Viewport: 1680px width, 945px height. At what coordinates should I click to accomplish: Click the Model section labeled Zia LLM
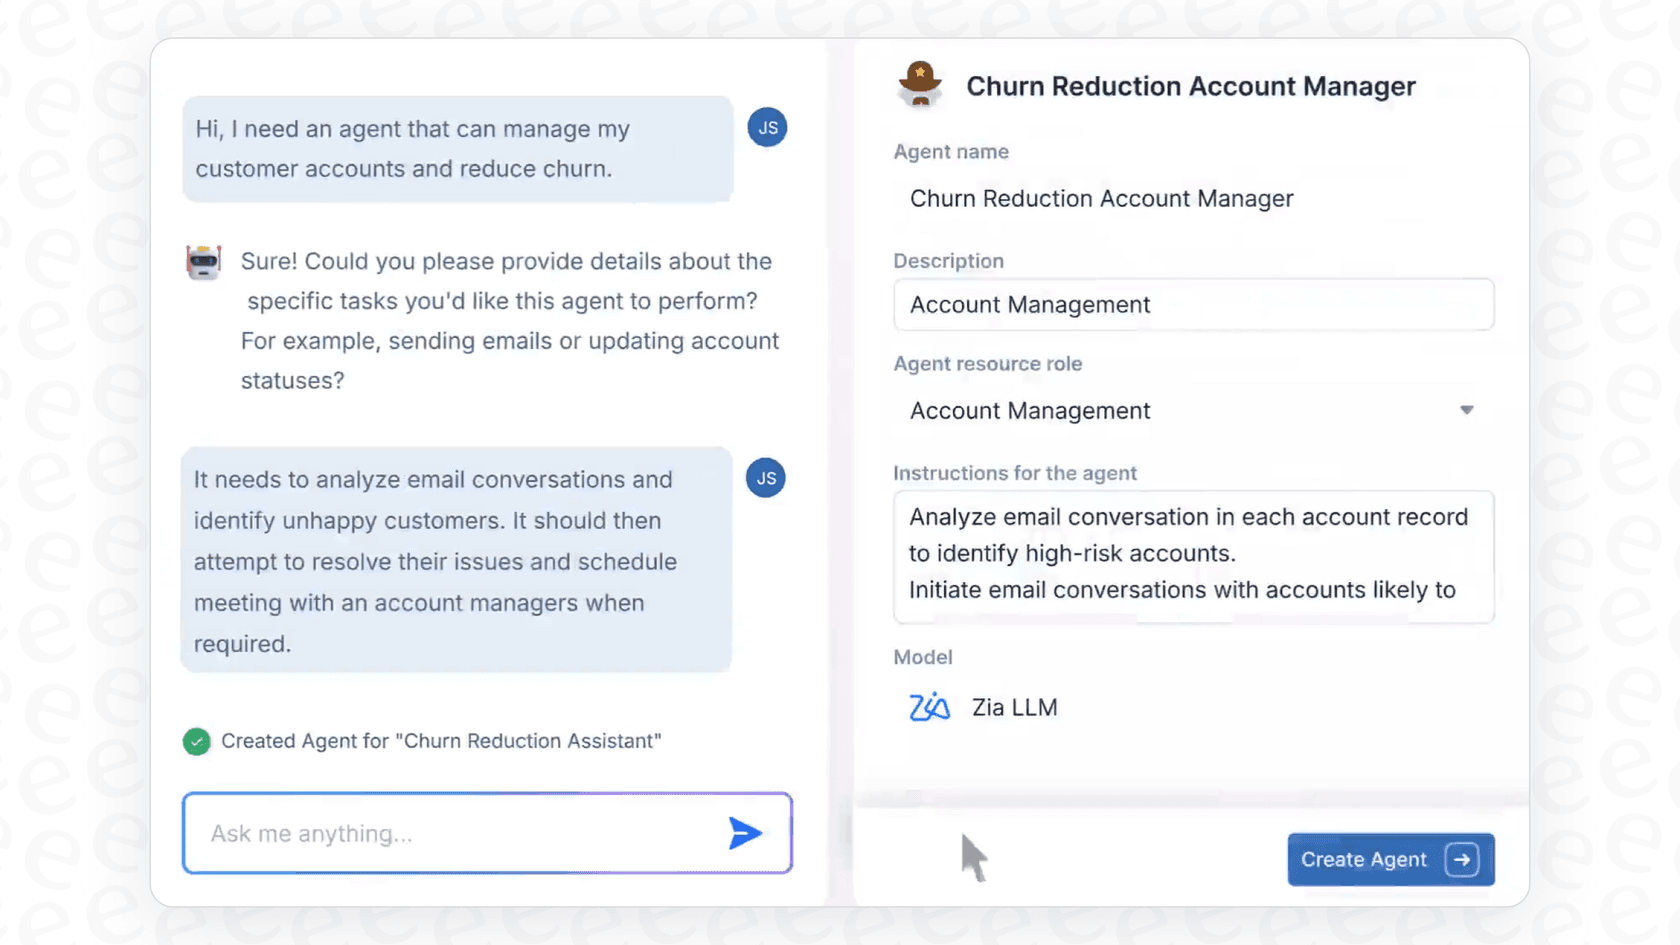pos(1013,707)
